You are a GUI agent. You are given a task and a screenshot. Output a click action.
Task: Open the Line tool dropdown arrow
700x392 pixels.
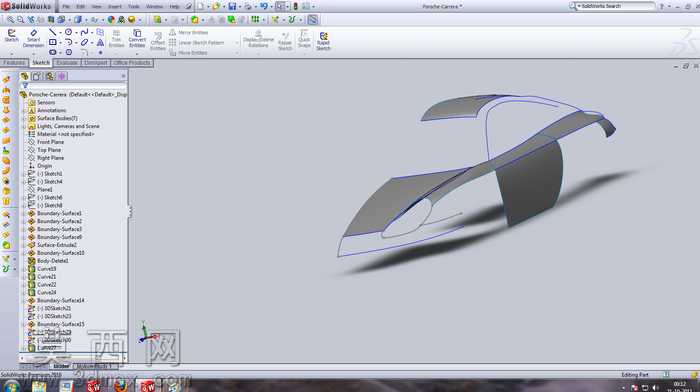point(60,33)
